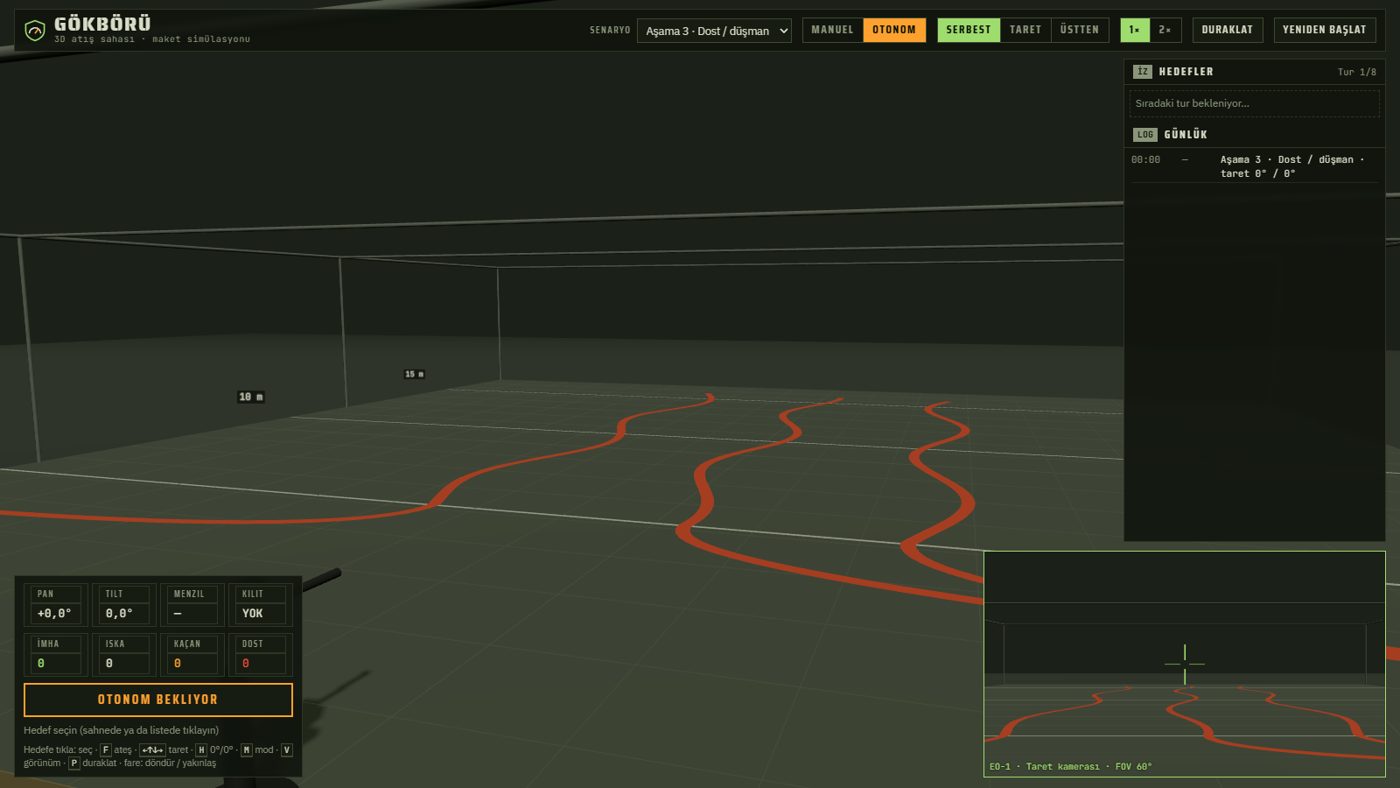Click the İMHA kill counter

[56, 655]
